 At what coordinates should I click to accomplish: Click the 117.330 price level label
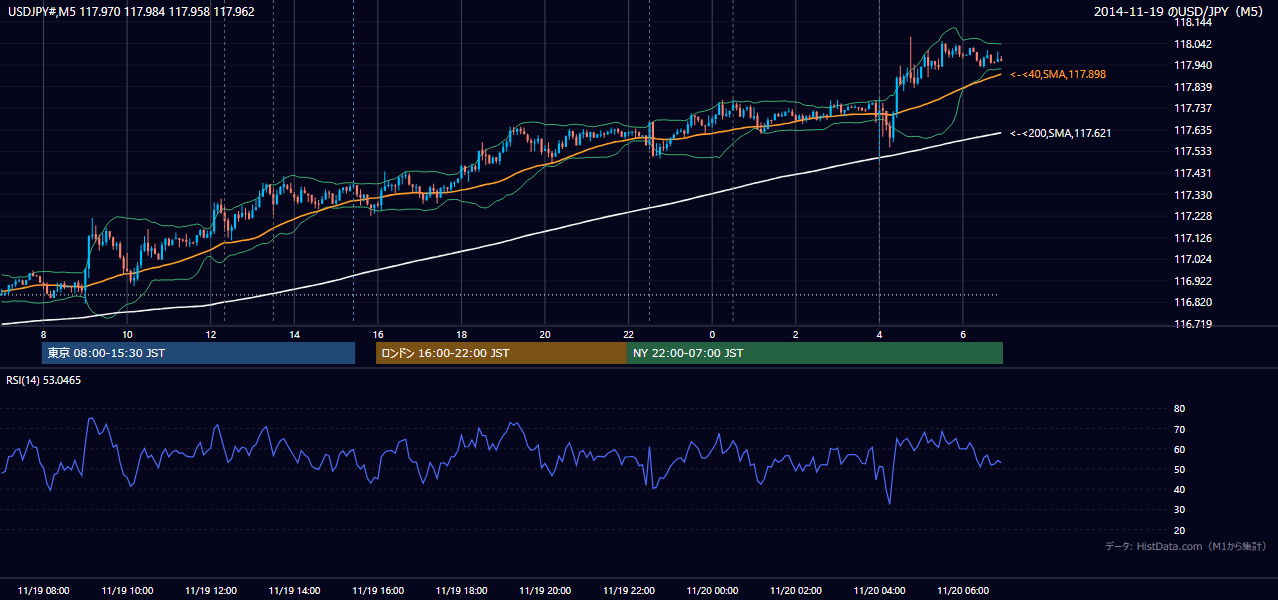(x=1192, y=195)
